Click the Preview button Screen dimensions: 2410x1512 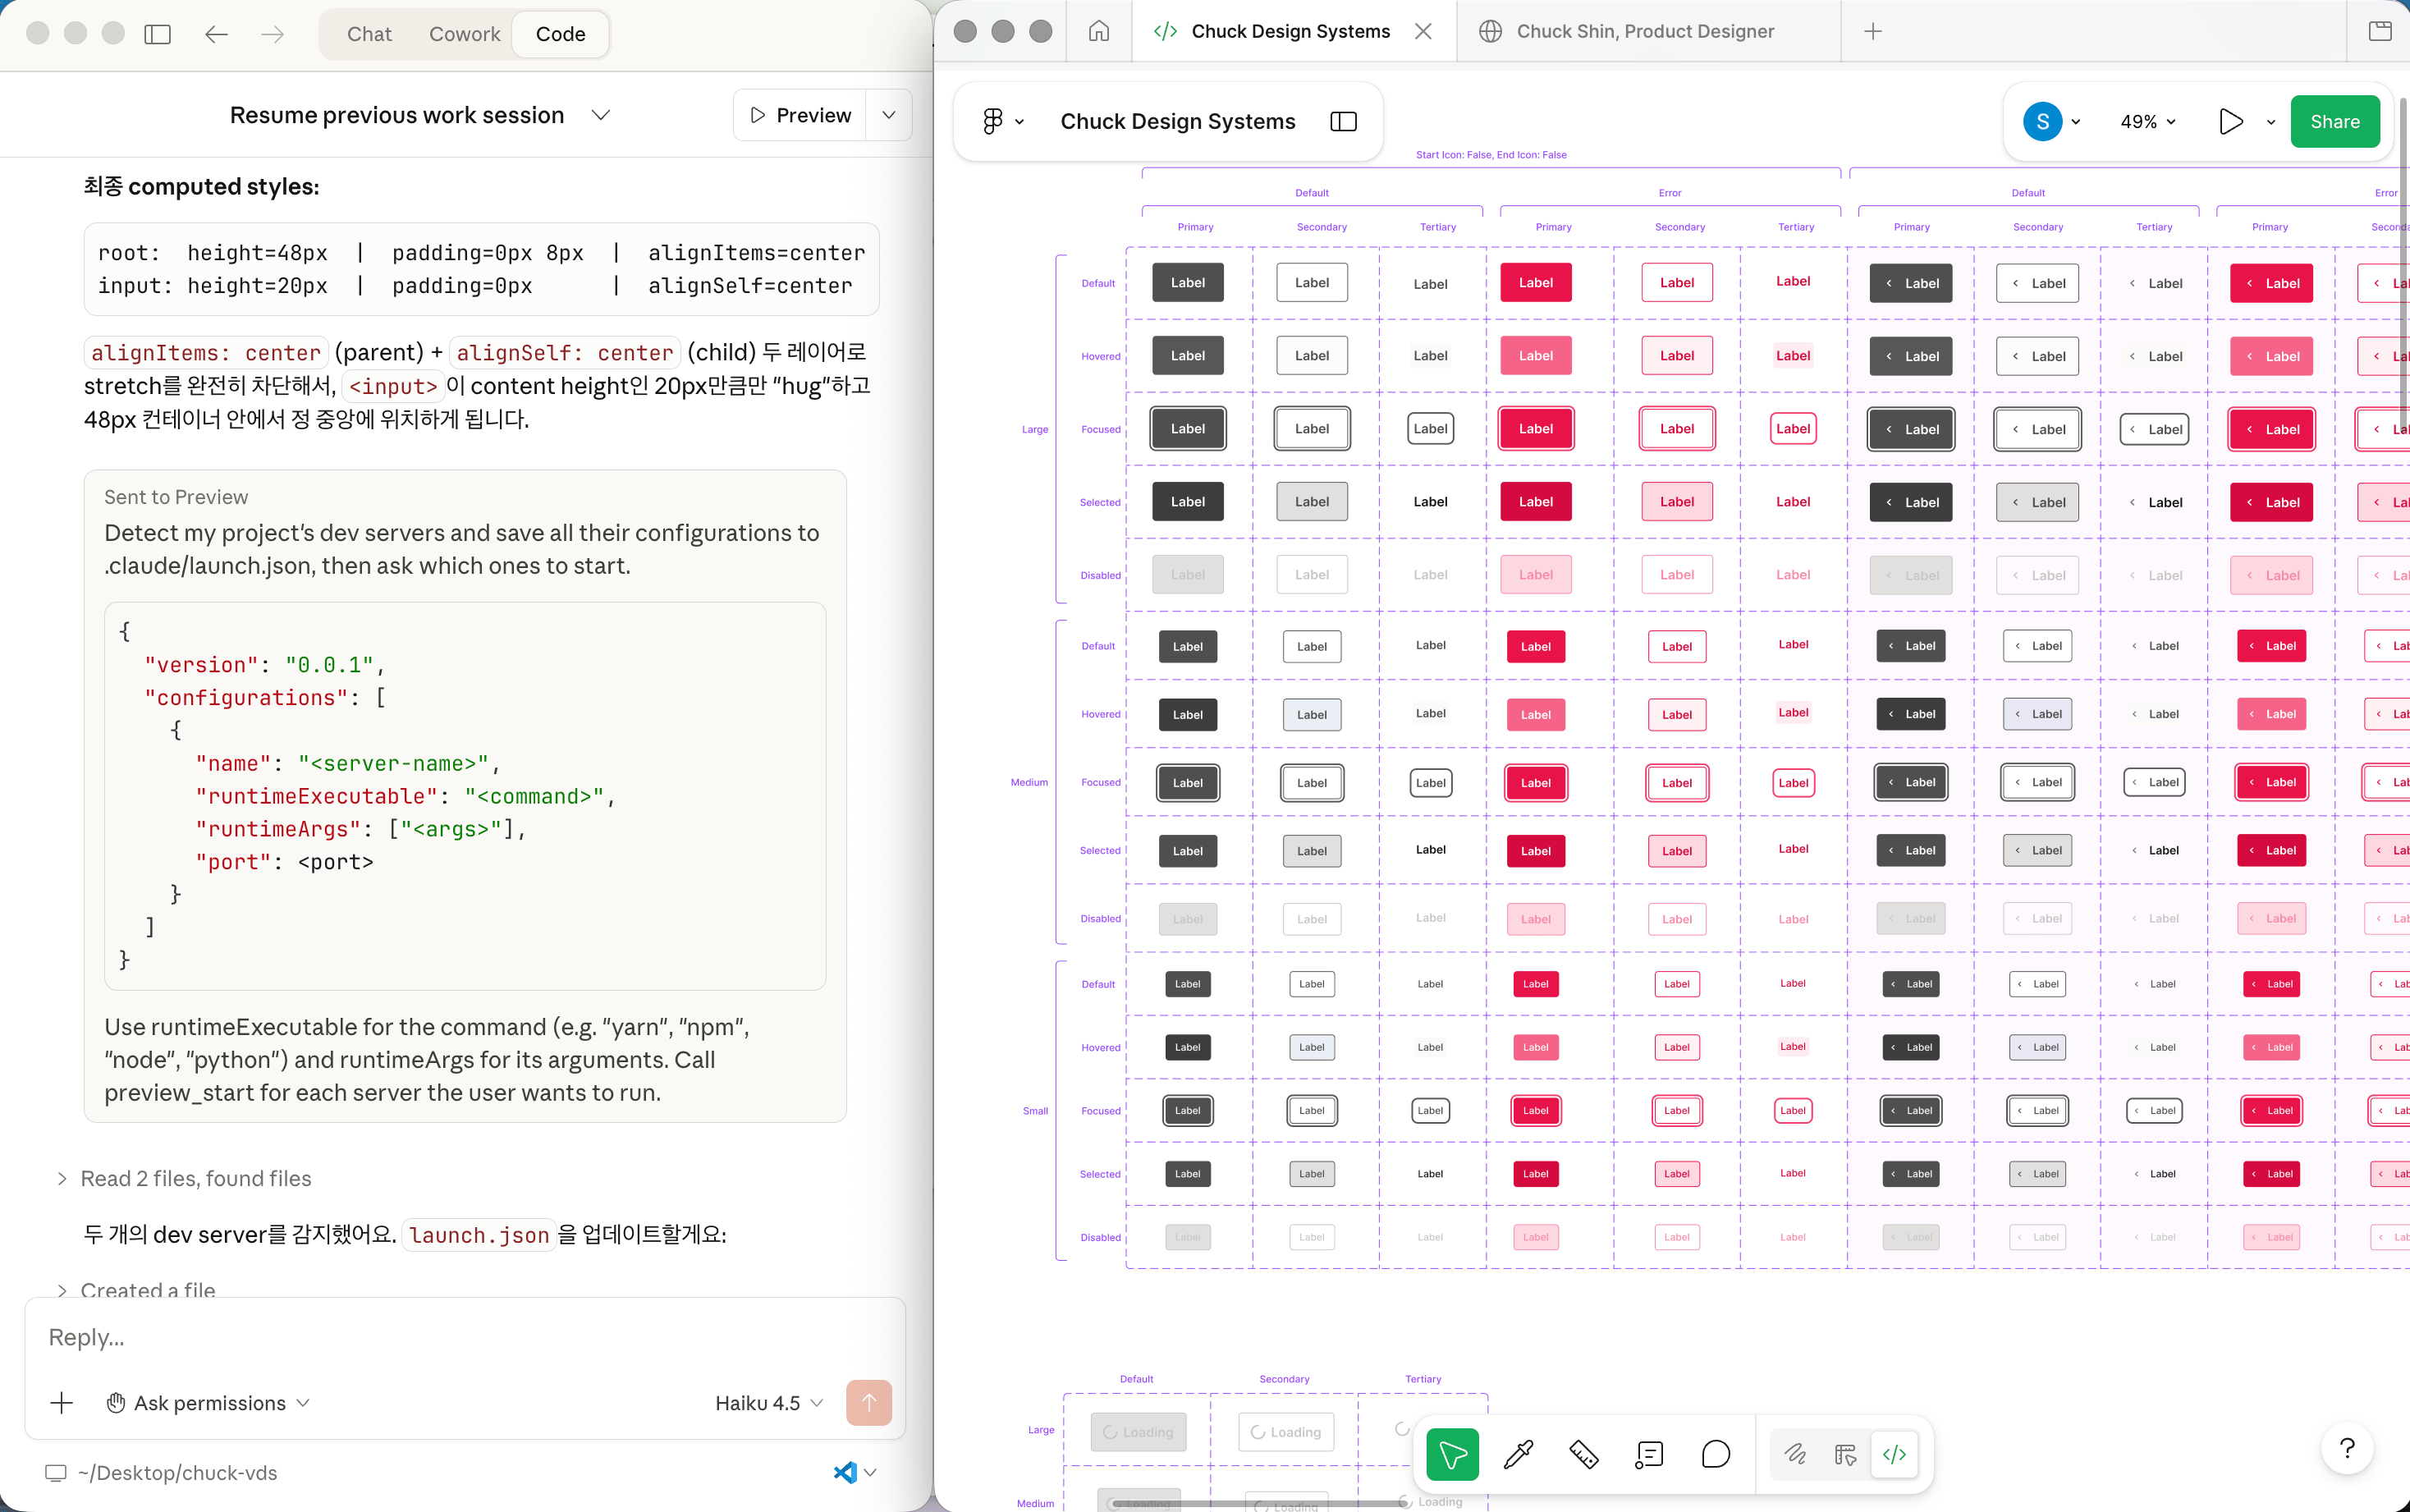click(800, 115)
